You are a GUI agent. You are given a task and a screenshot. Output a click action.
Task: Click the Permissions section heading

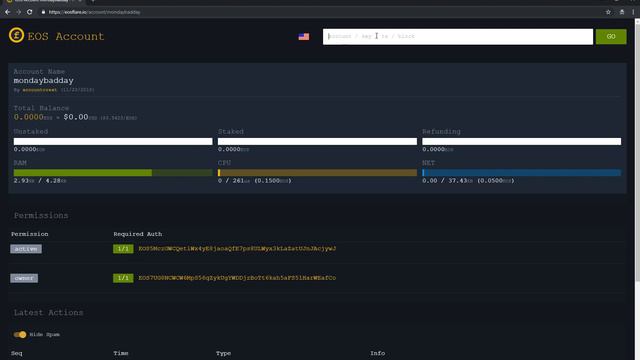click(41, 216)
